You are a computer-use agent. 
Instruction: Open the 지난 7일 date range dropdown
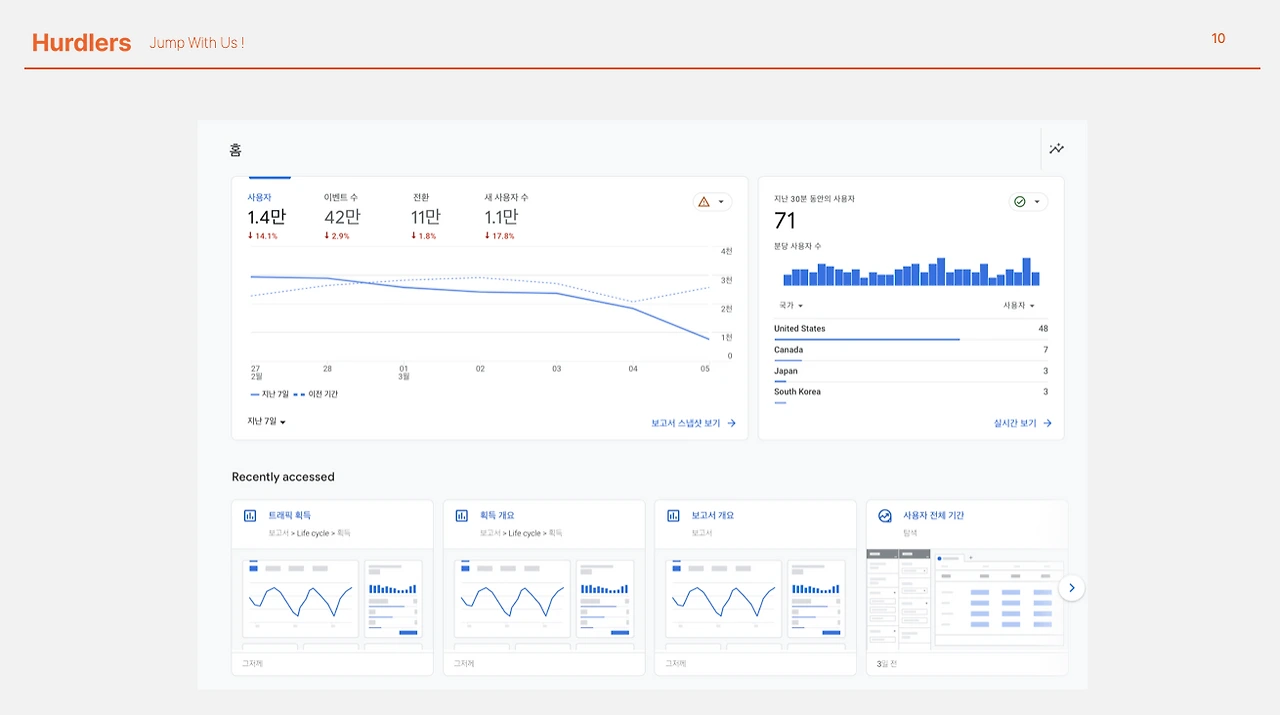click(x=267, y=422)
